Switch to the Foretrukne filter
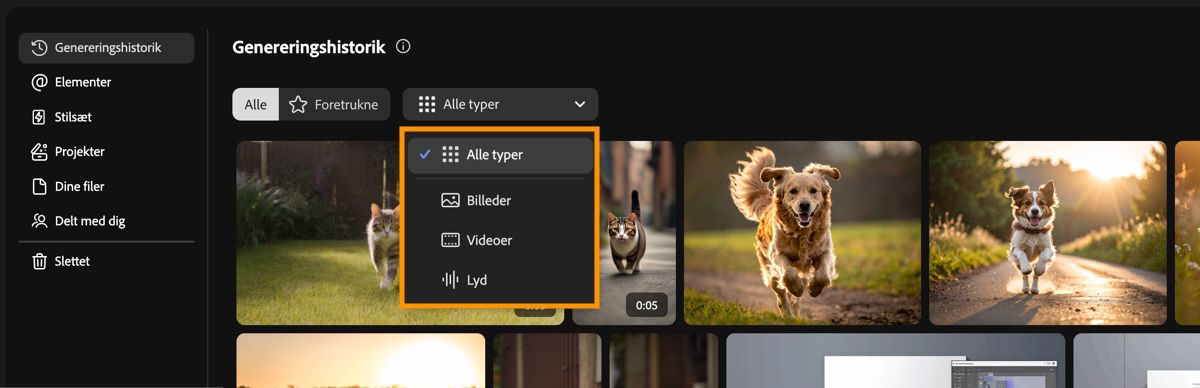1200x388 pixels. pyautogui.click(x=334, y=104)
